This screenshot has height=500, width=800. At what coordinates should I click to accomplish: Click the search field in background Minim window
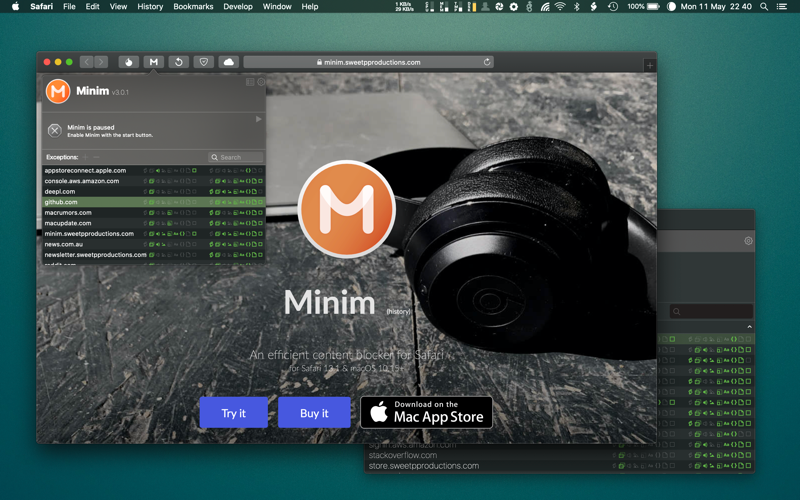click(x=712, y=311)
